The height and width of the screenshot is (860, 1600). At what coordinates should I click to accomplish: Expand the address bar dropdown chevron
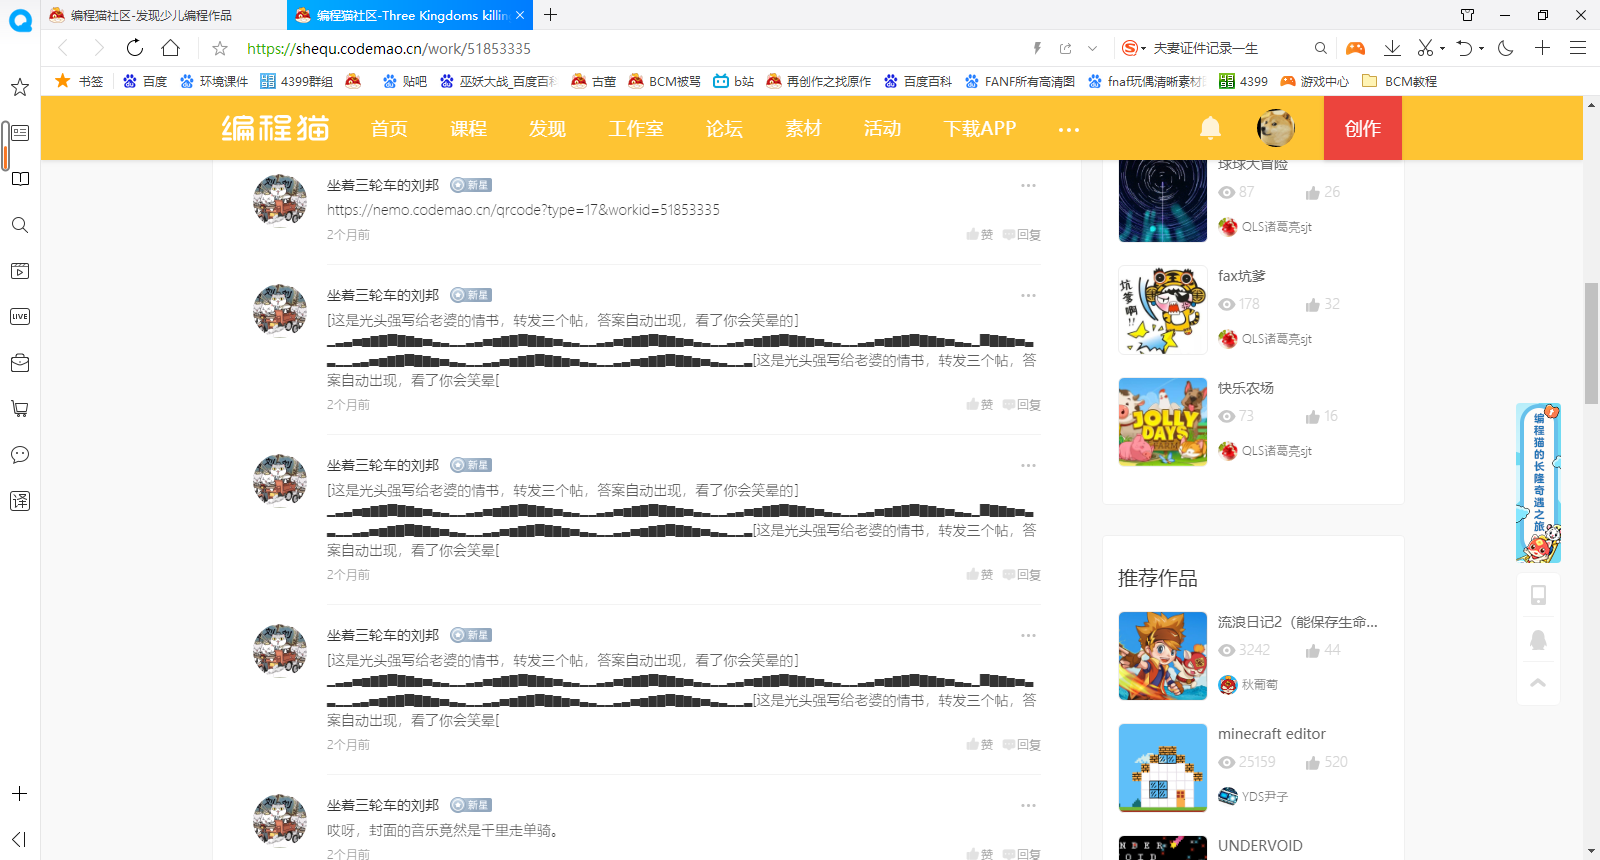(1092, 48)
